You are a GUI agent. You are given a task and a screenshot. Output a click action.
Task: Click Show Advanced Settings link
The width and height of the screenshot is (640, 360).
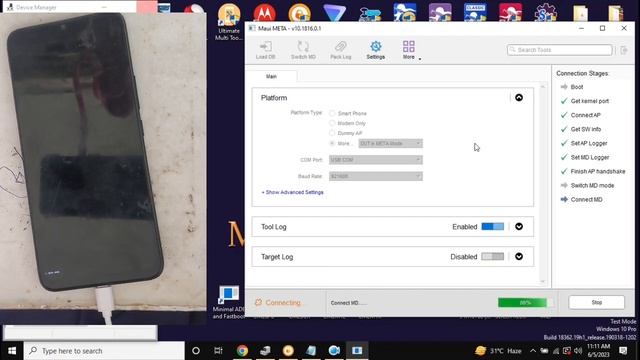(x=293, y=192)
